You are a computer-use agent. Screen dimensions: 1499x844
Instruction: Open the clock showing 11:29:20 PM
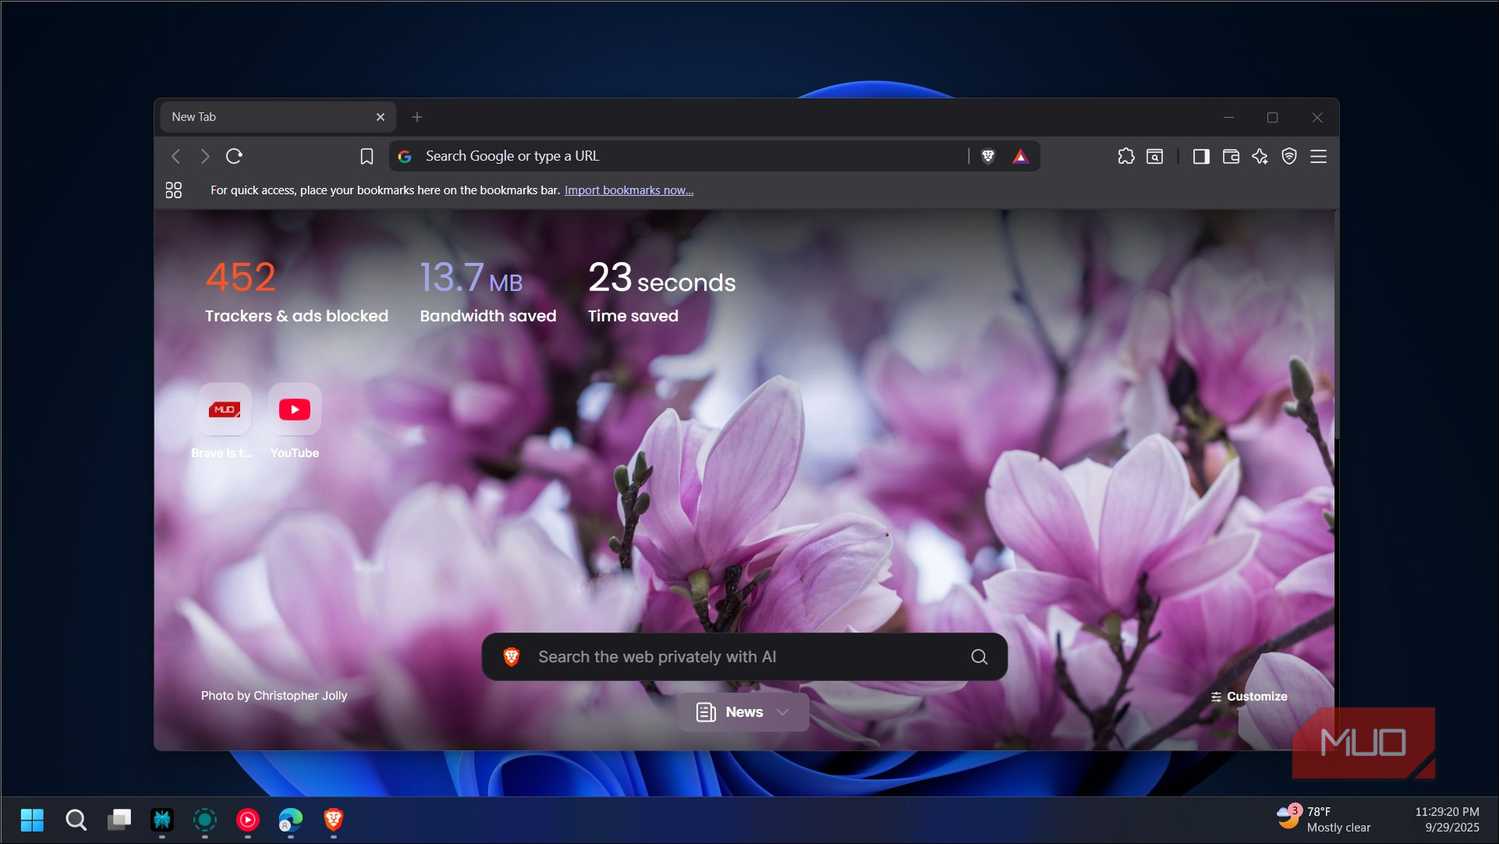coord(1447,819)
